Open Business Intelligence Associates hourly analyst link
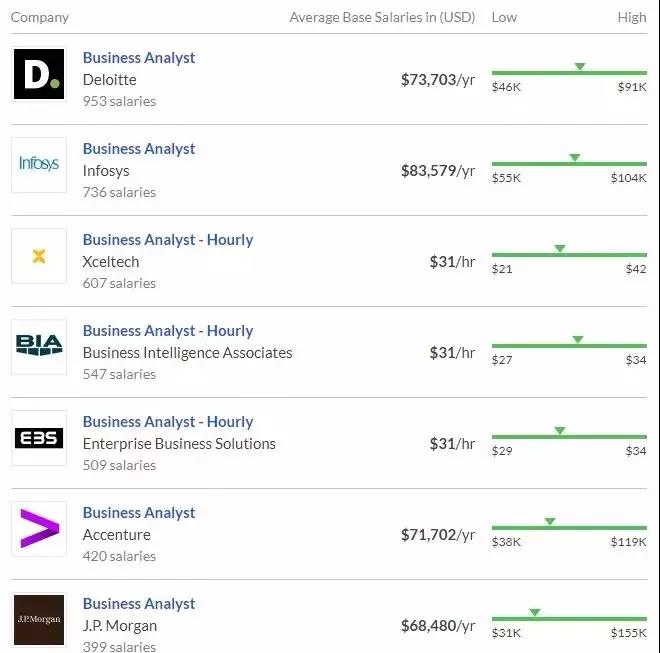 [168, 331]
